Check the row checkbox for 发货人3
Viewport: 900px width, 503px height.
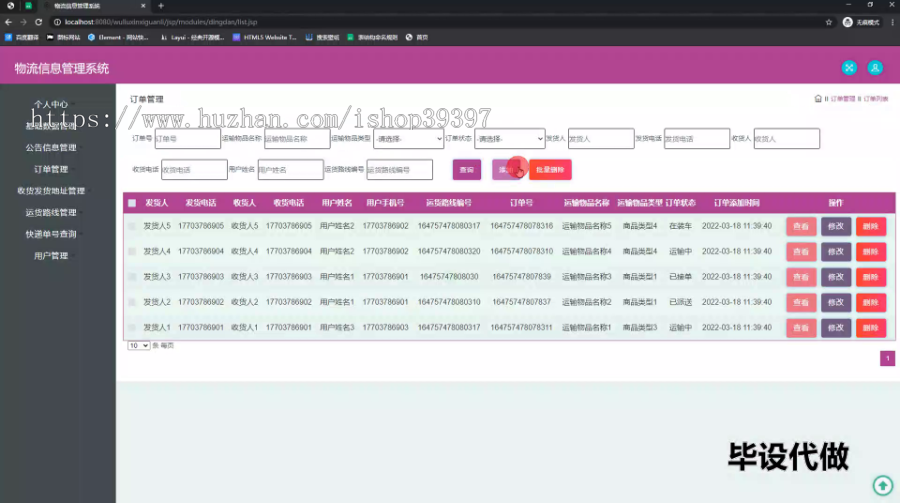click(x=132, y=277)
